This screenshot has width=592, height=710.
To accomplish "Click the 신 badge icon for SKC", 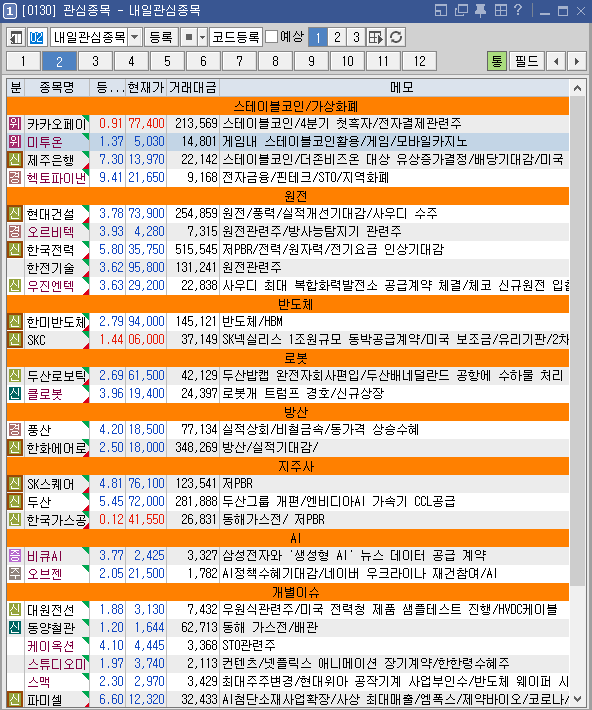I will [x=15, y=339].
